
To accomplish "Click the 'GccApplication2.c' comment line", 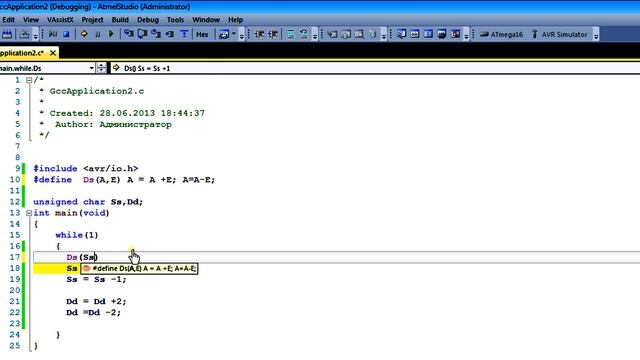I will 97,91.
